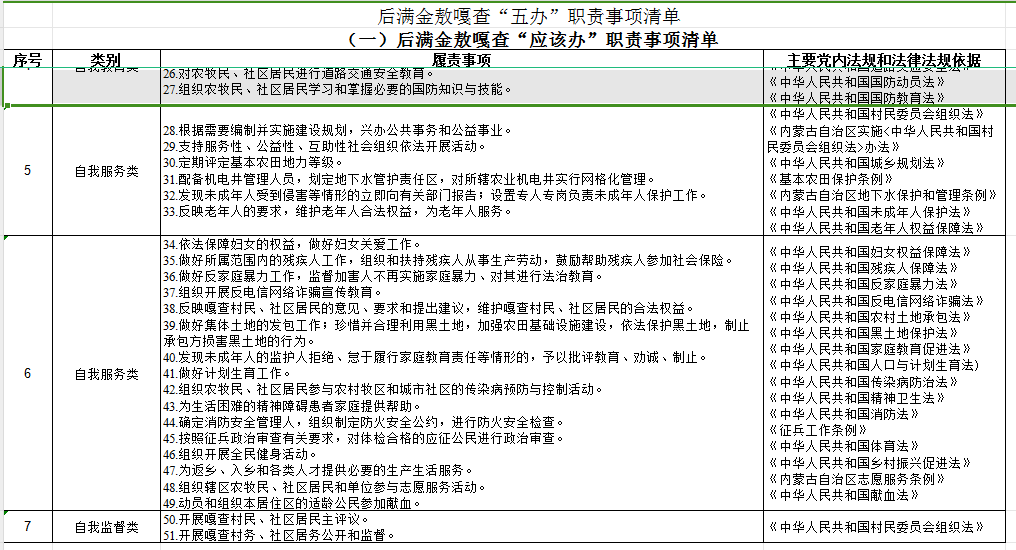Select the title cell 后满金敖嘎查"五办"职责事项清单
Screen dimensions: 1016x550
coord(529,16)
